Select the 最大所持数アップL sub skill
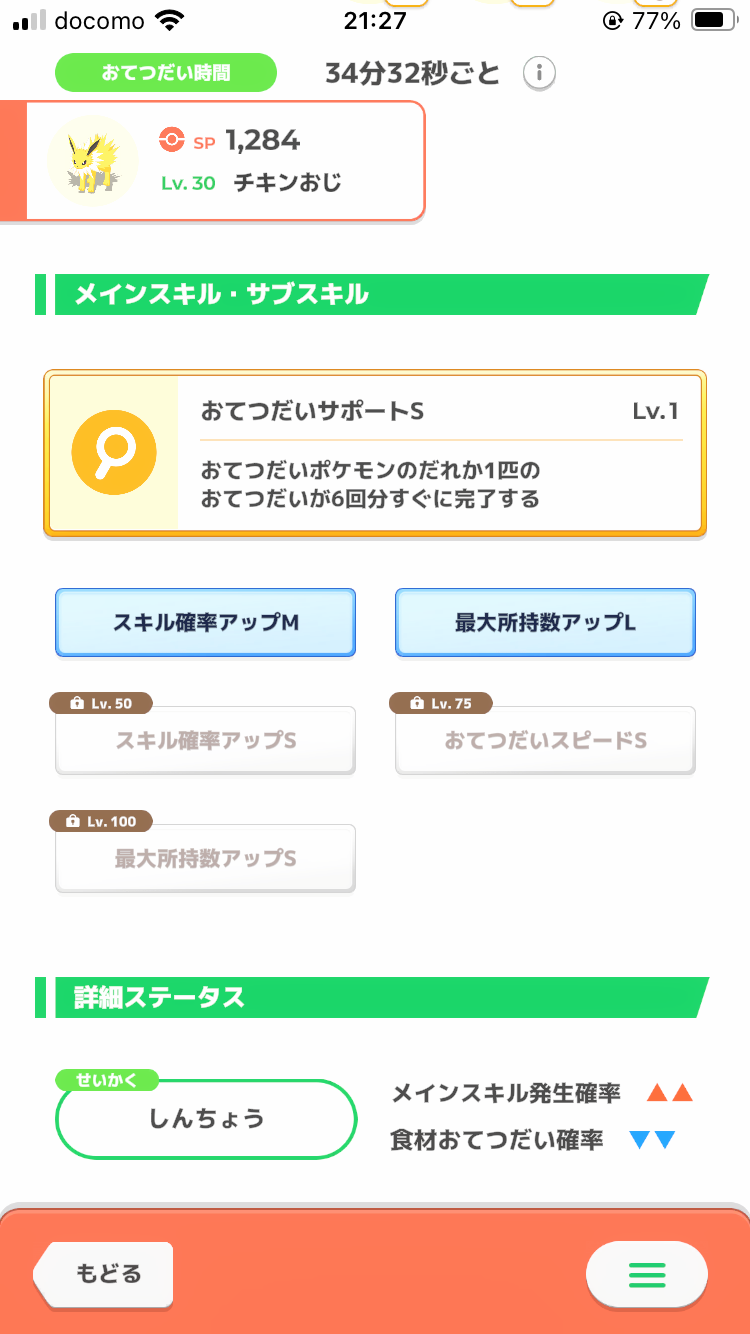The height and width of the screenshot is (1334, 750). (545, 622)
